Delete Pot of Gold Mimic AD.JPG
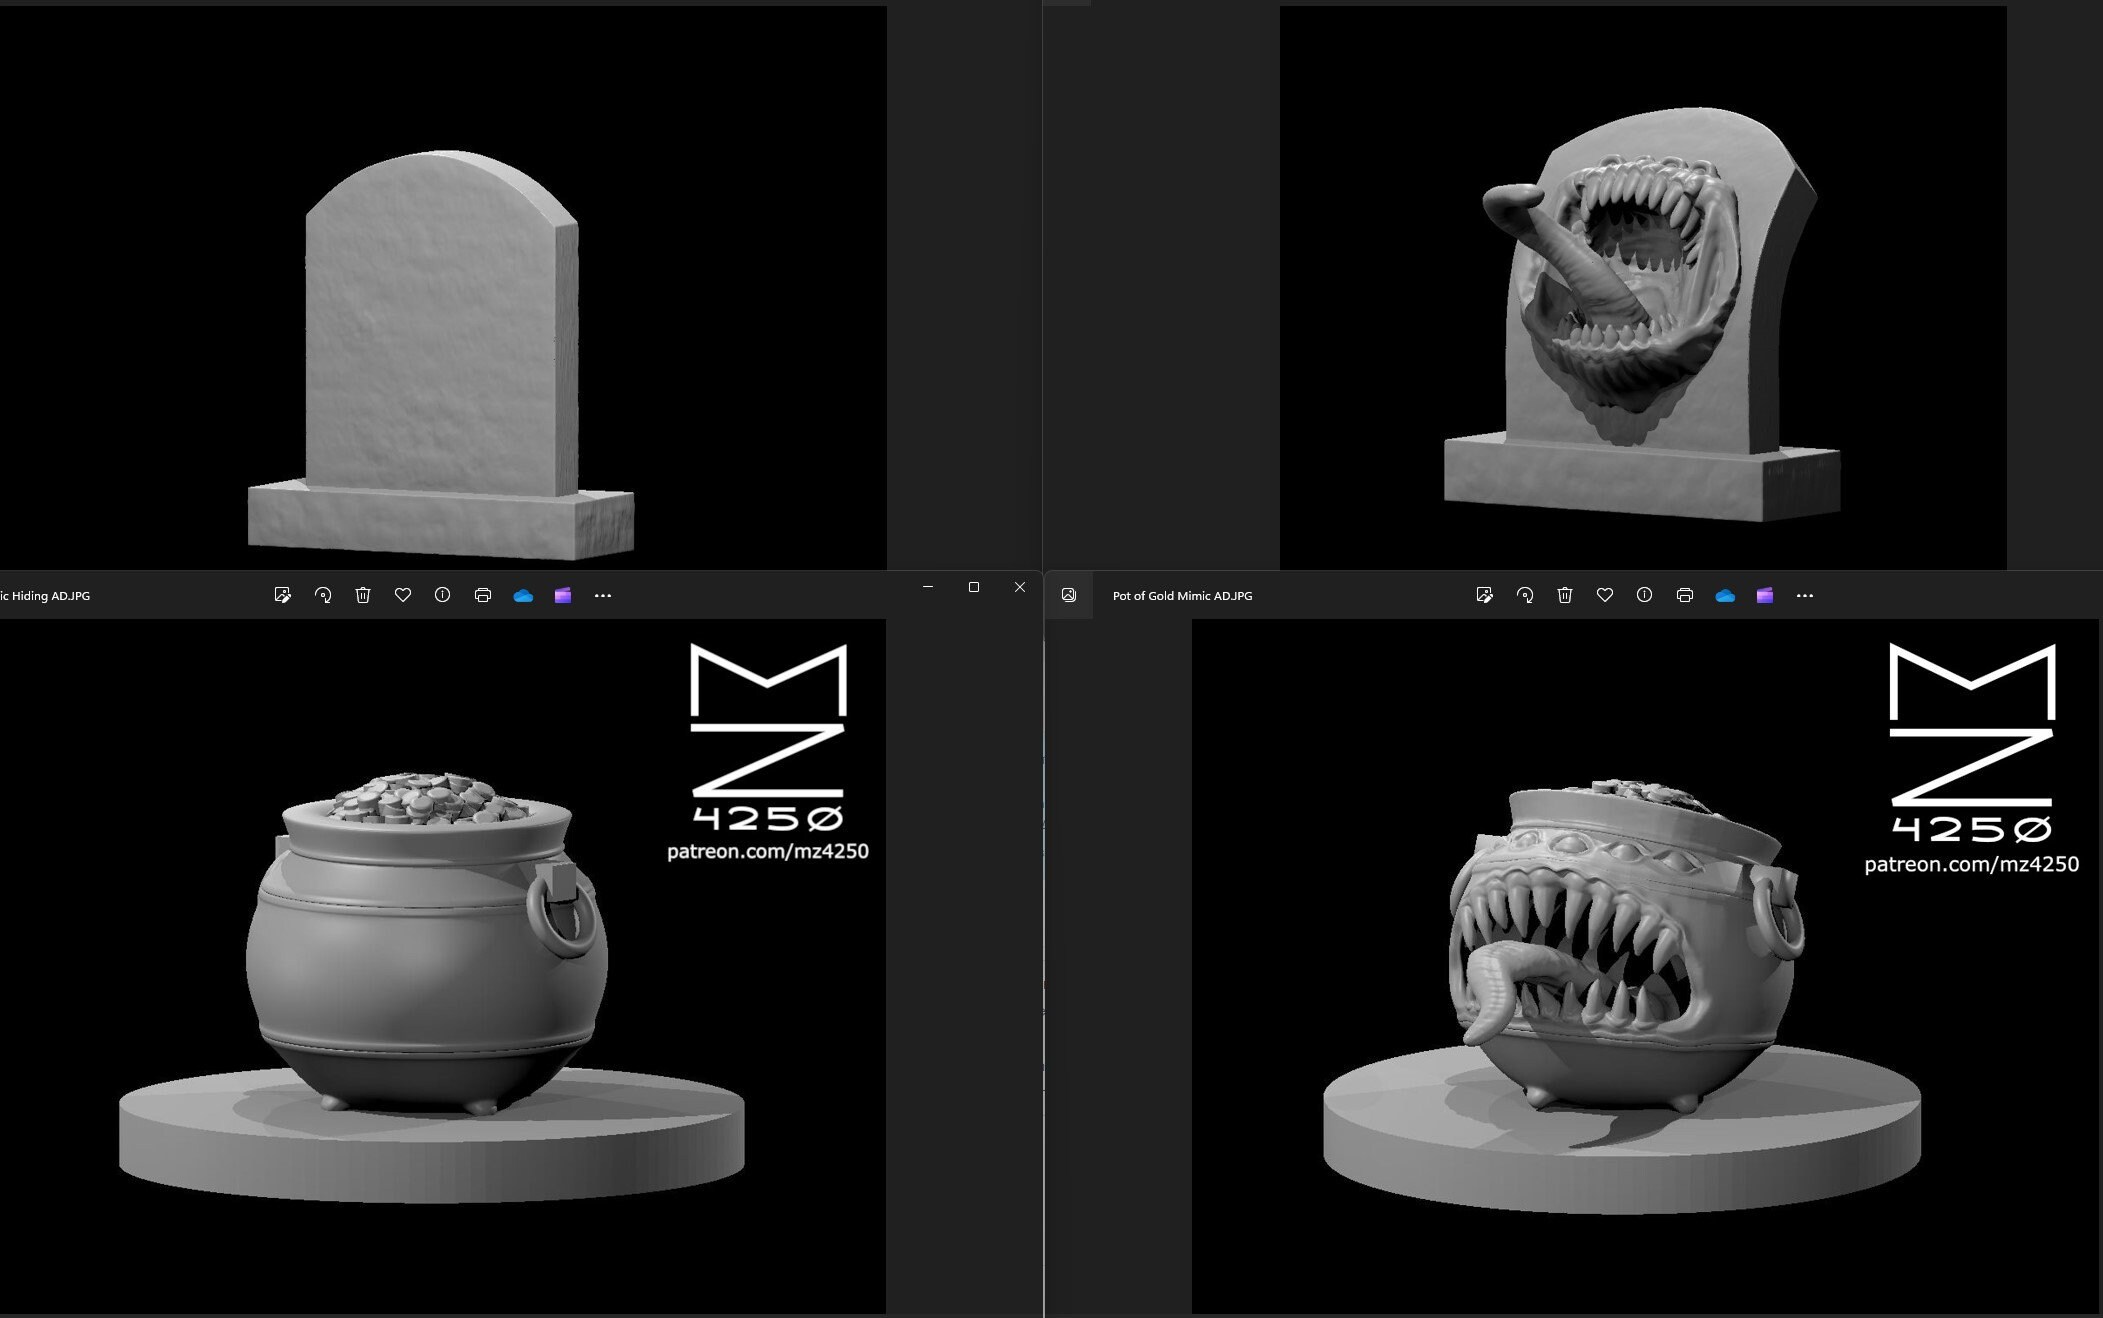The width and height of the screenshot is (2103, 1318). click(x=1565, y=595)
